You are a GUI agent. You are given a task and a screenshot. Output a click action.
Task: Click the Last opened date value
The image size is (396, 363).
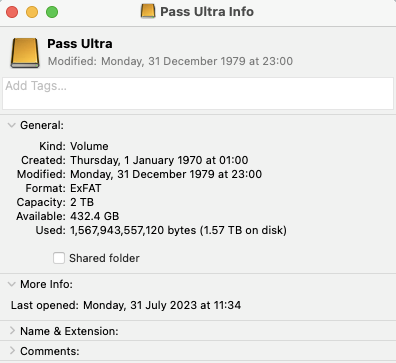point(162,305)
